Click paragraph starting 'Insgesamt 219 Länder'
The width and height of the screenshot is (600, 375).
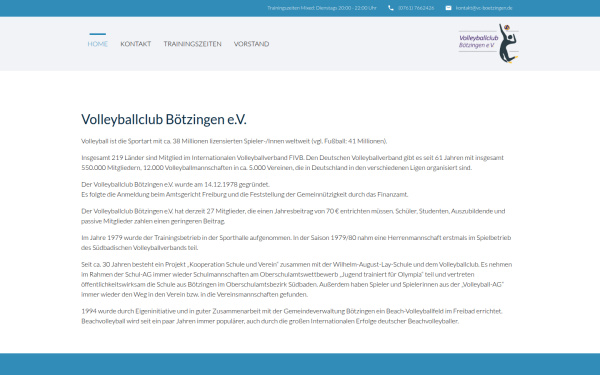(x=293, y=162)
